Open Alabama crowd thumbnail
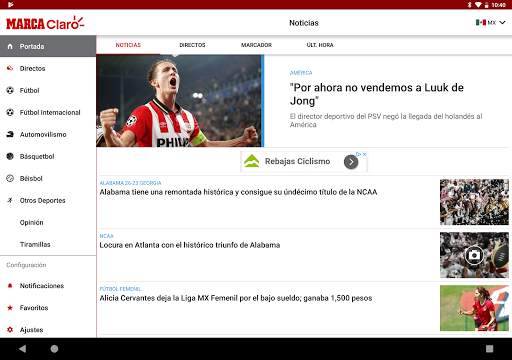Viewport: 512px width, 360px height. tap(474, 202)
